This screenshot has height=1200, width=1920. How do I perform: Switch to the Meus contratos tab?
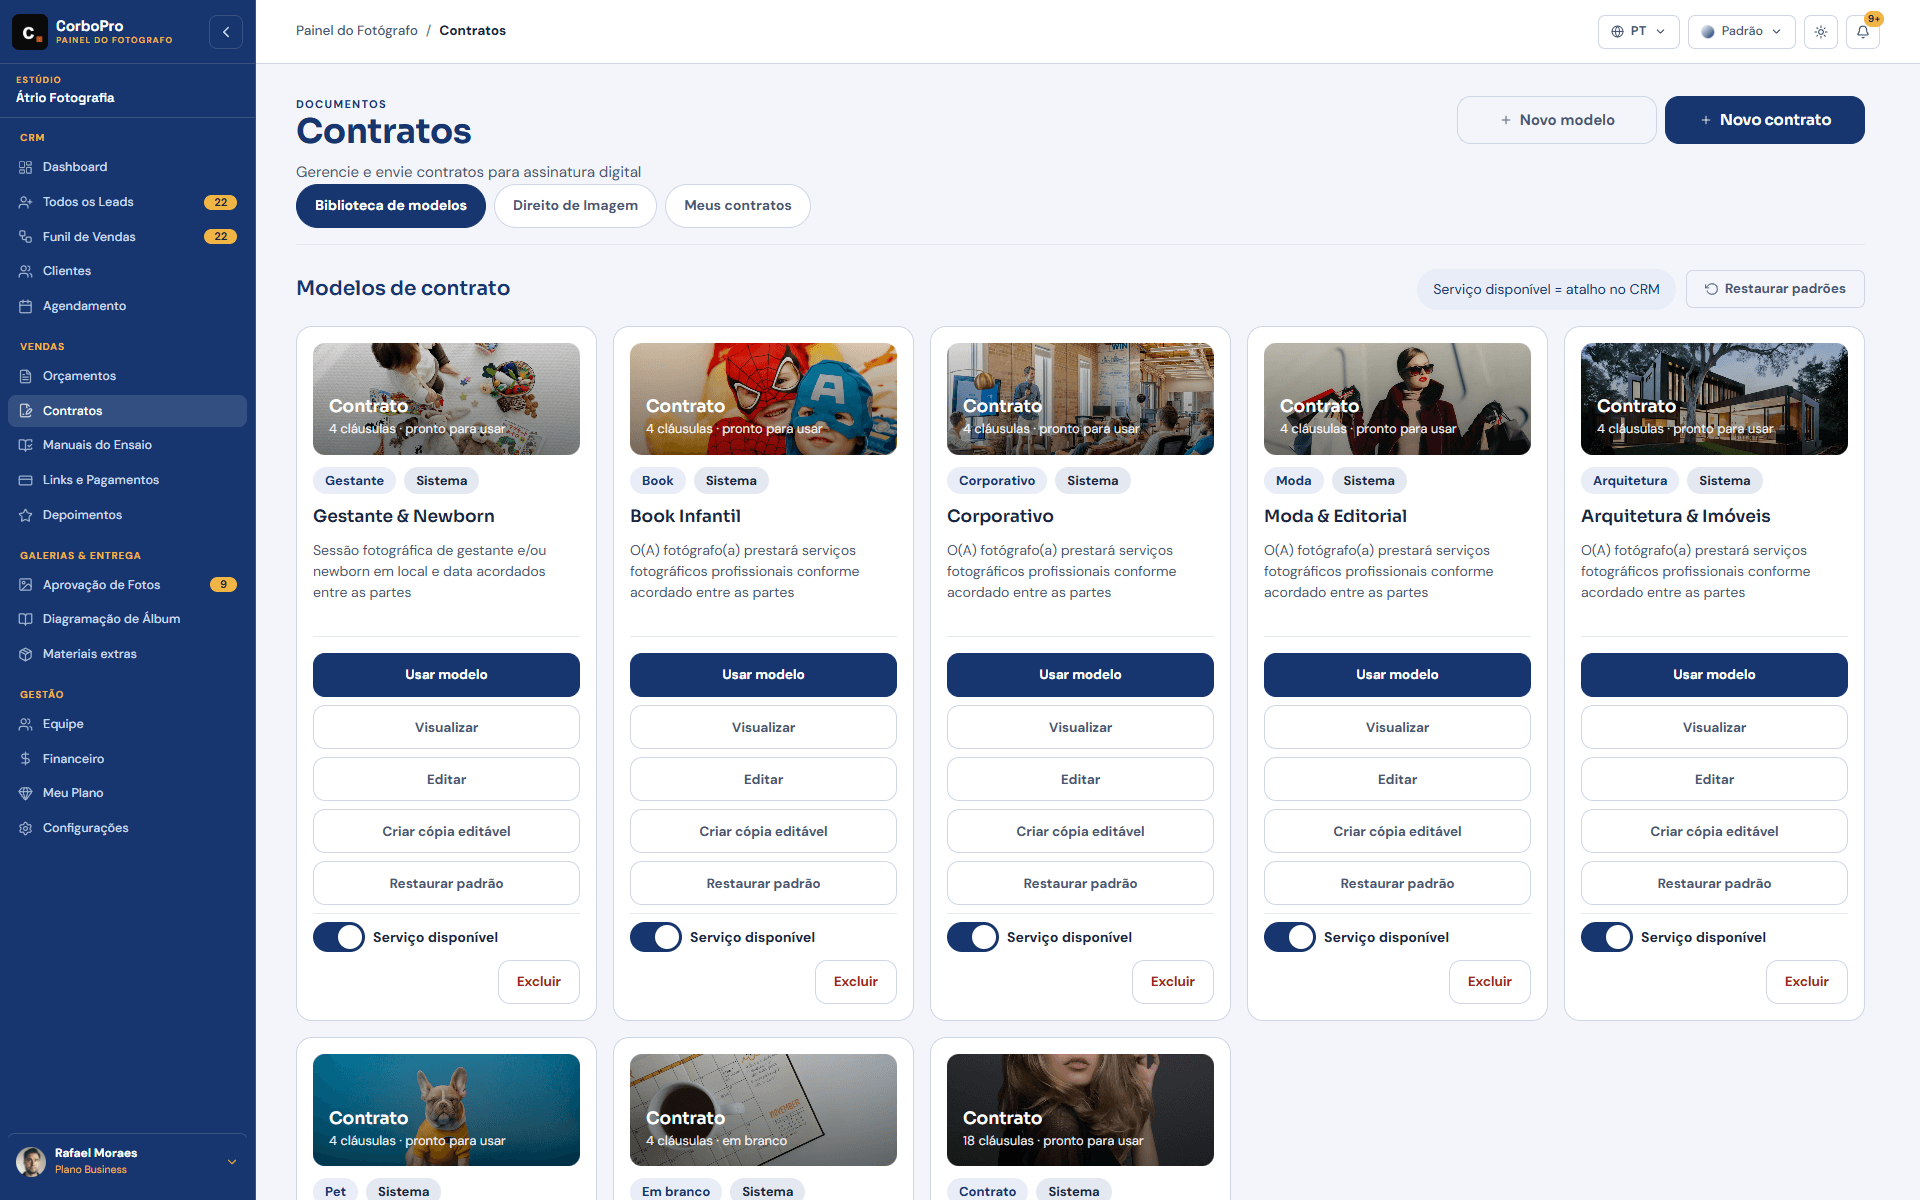(738, 206)
